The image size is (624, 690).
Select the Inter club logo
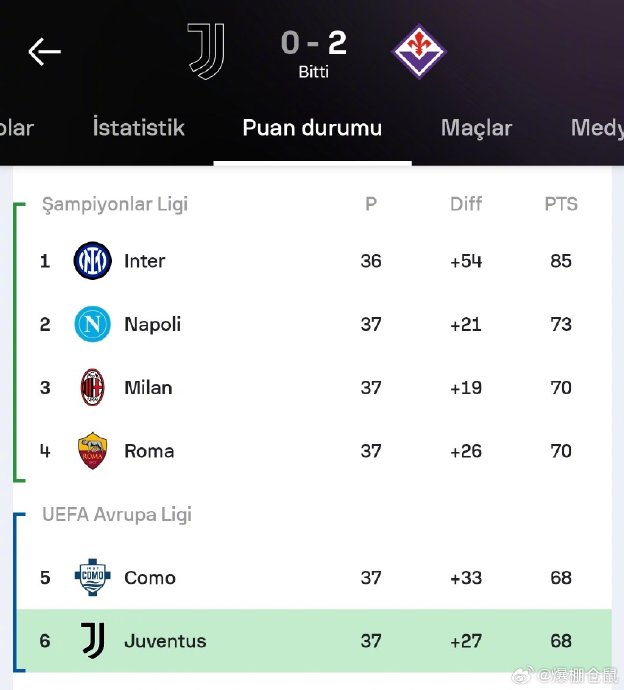[92, 261]
